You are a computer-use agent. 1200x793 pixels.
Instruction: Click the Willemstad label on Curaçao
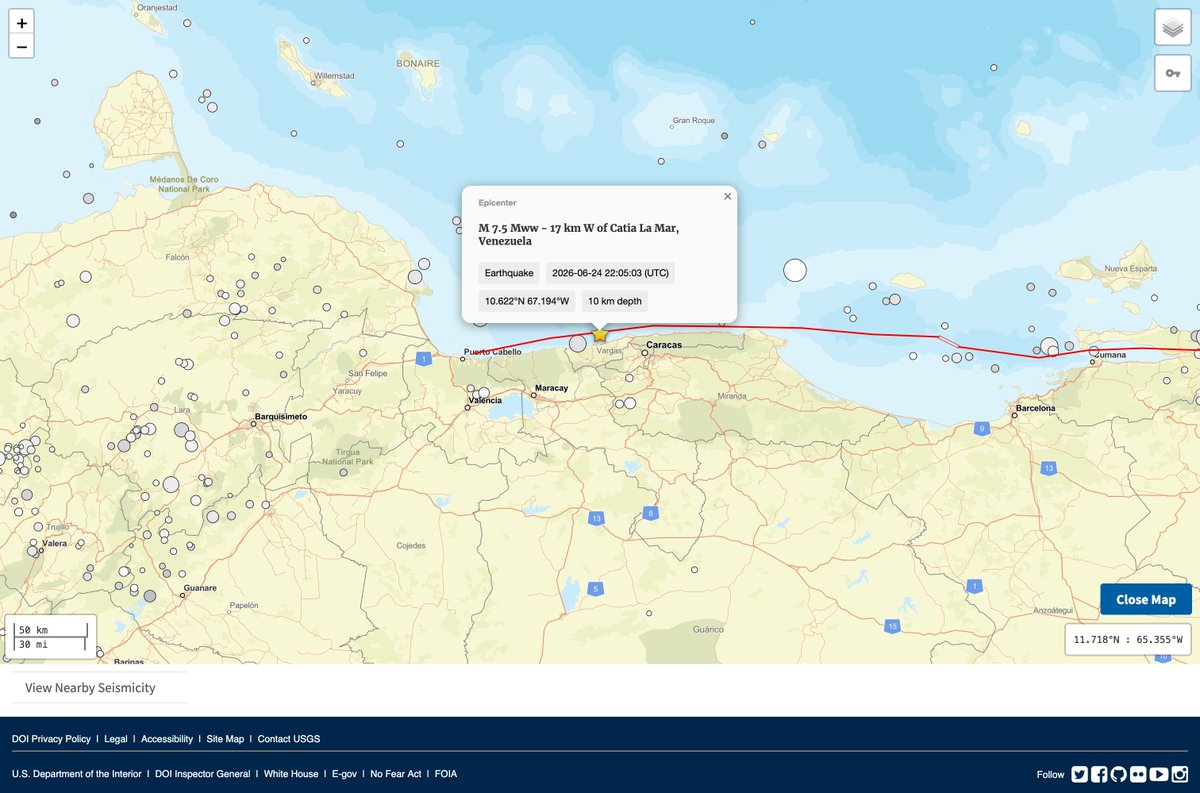(333, 75)
